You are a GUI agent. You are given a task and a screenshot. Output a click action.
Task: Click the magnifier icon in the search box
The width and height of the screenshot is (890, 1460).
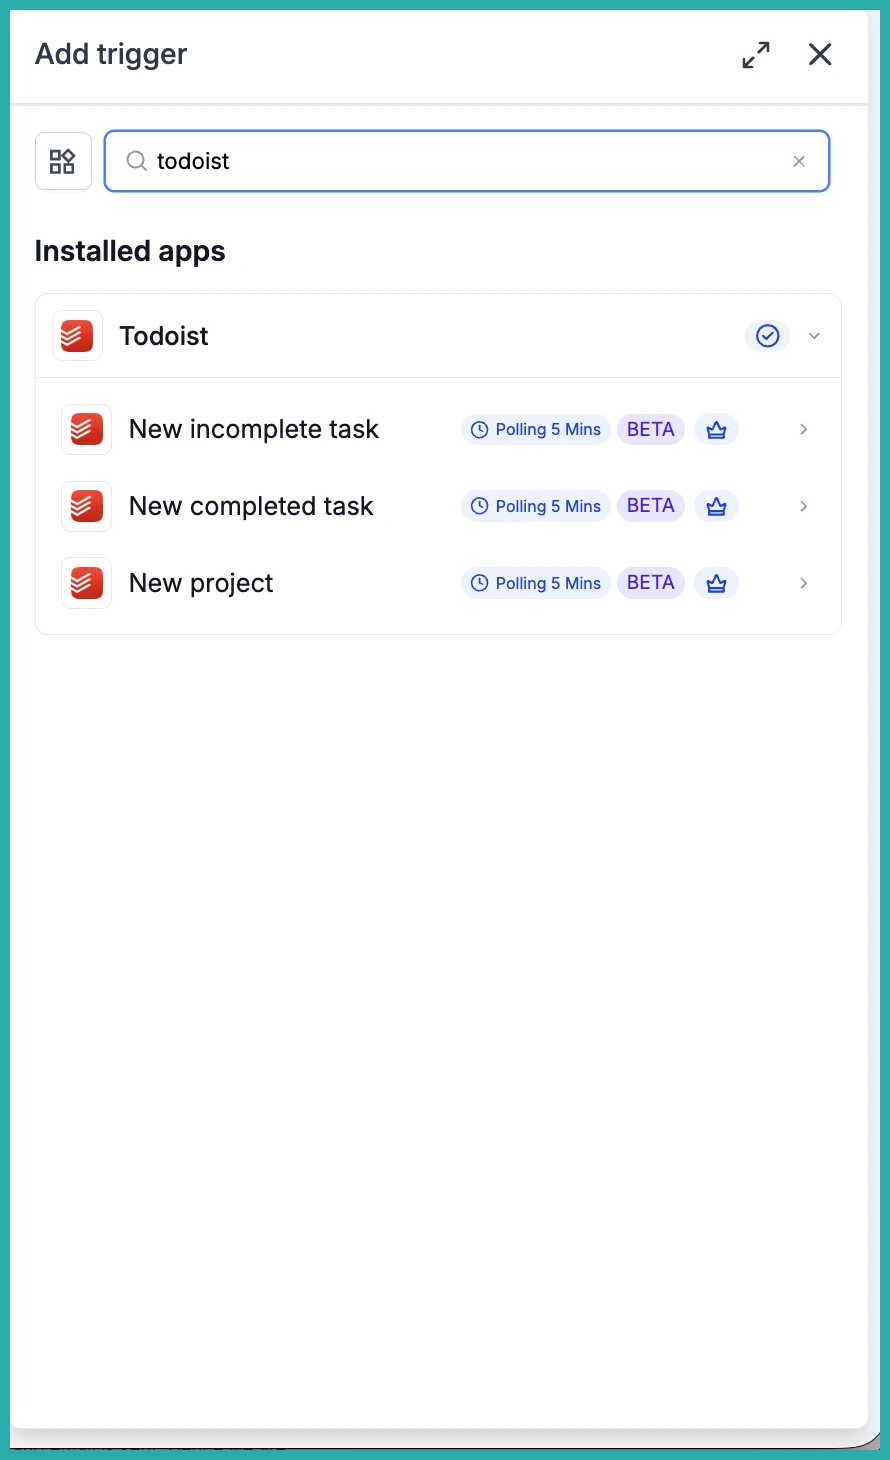point(137,161)
